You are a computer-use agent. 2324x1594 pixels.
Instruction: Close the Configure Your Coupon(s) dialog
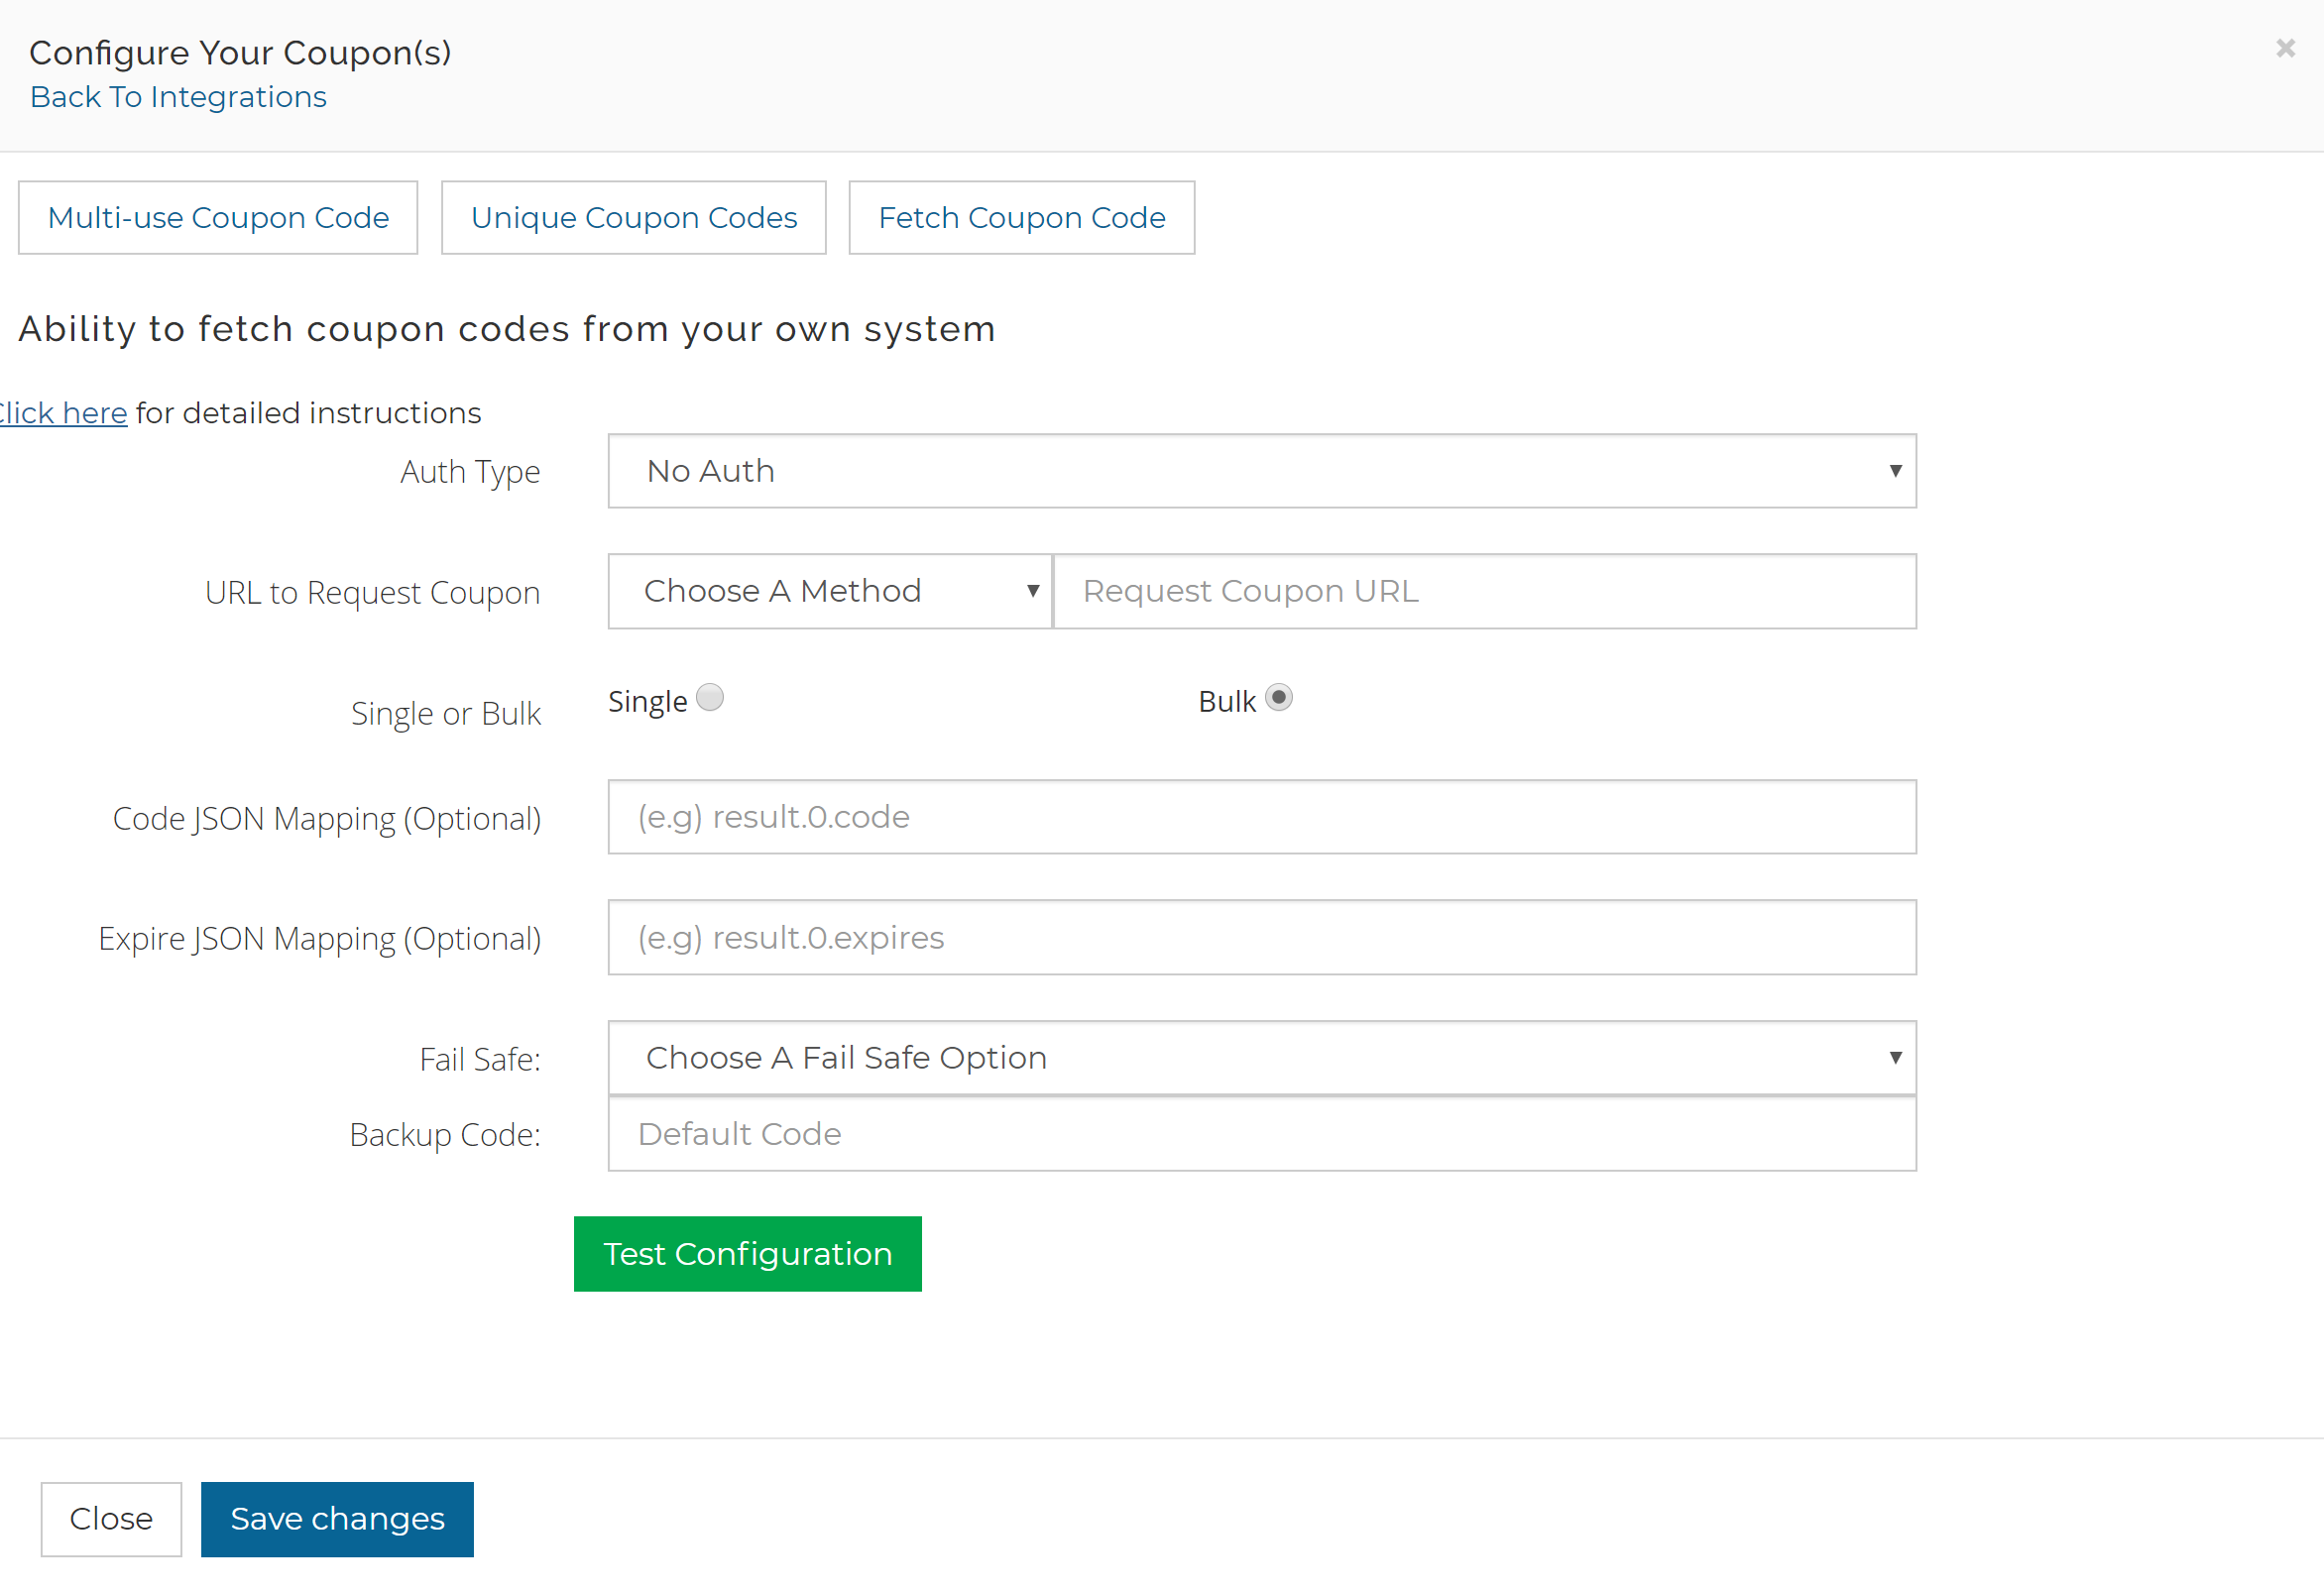coord(2285,47)
